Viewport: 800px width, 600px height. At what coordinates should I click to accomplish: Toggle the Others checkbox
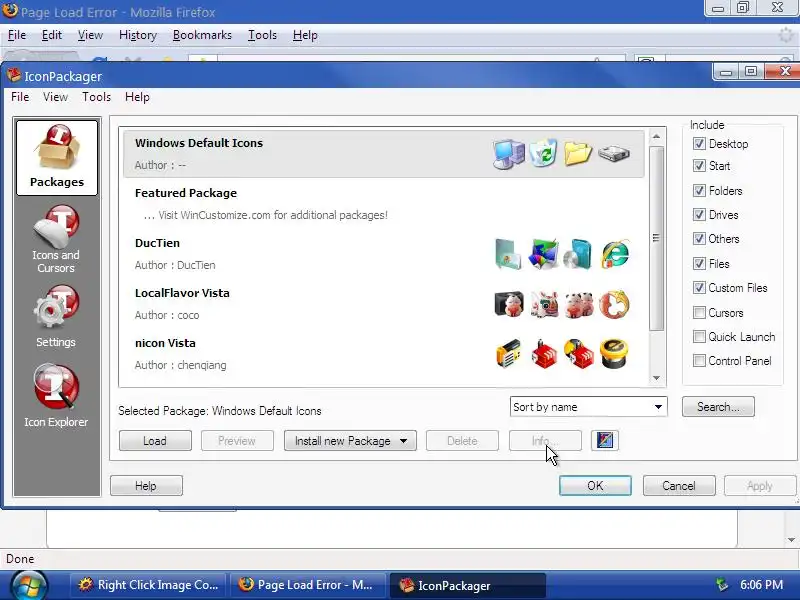click(699, 239)
